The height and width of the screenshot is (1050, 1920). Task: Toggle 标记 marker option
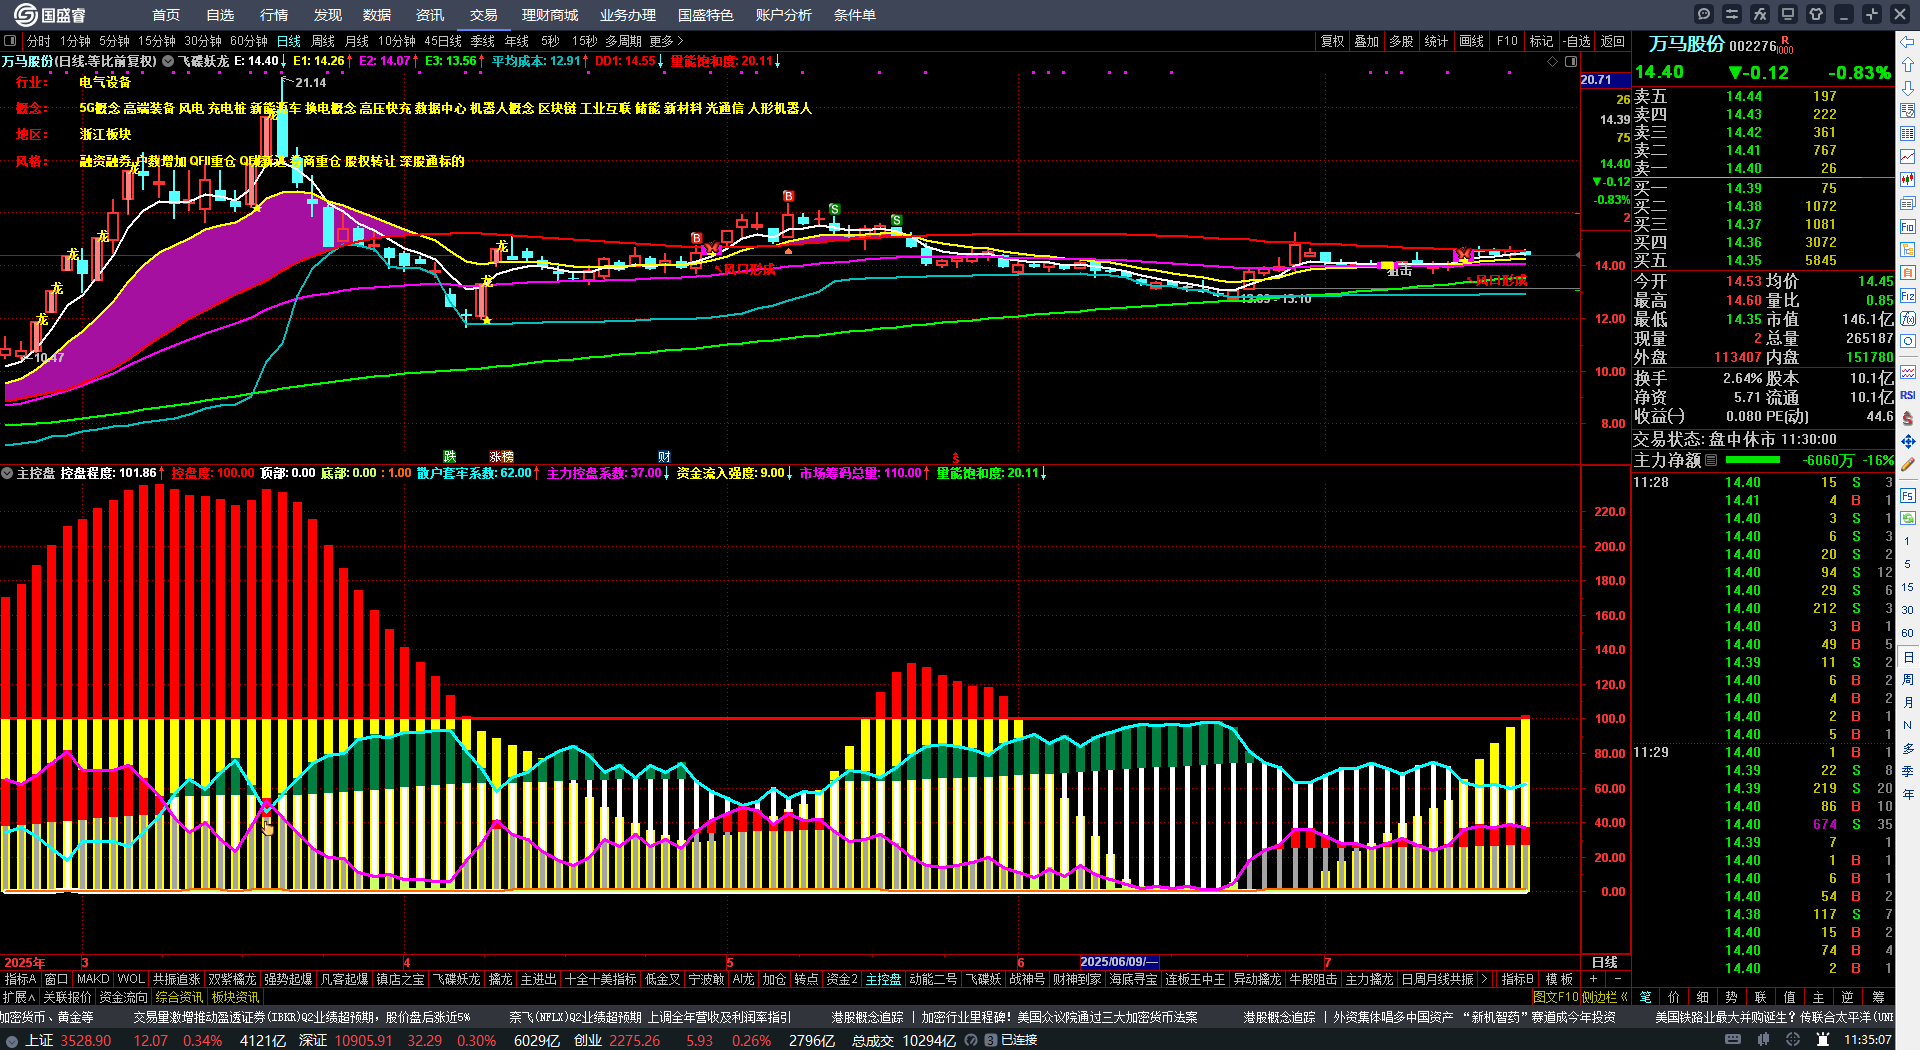pyautogui.click(x=1541, y=41)
